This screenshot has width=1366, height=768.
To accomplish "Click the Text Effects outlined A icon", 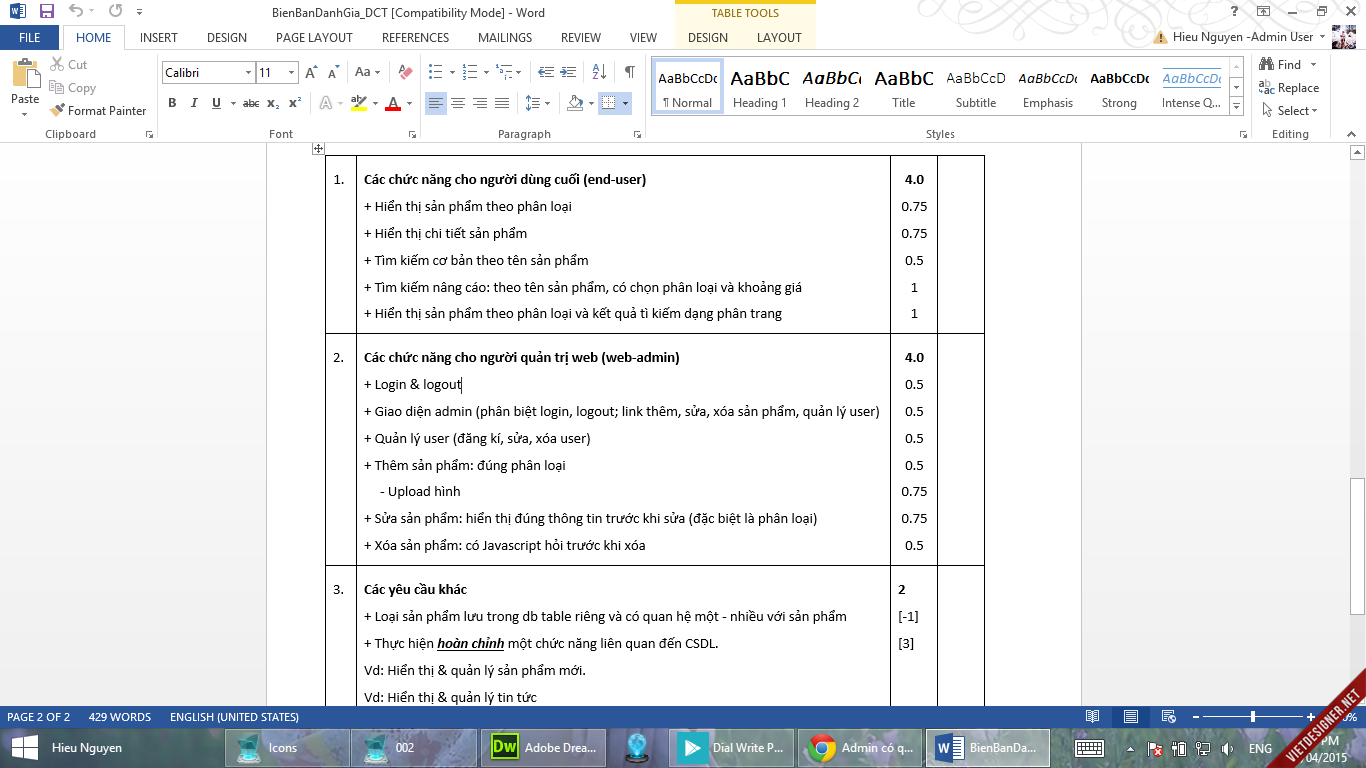I will 325,103.
